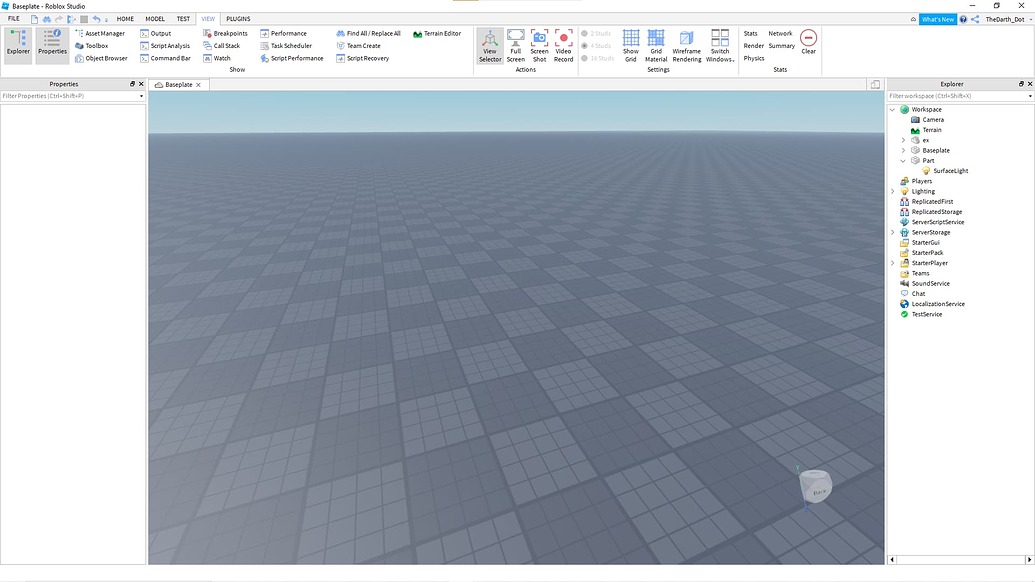Enable Show Grid
1035x582 pixels.
(631, 45)
